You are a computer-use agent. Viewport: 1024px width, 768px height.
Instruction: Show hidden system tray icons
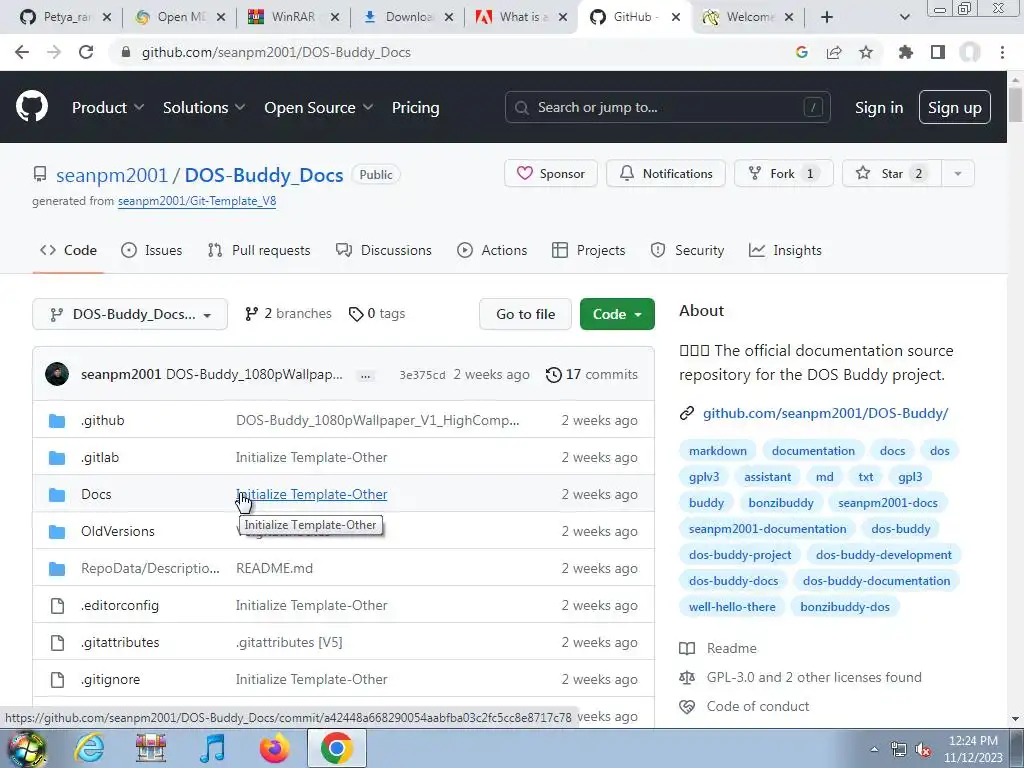(x=874, y=750)
